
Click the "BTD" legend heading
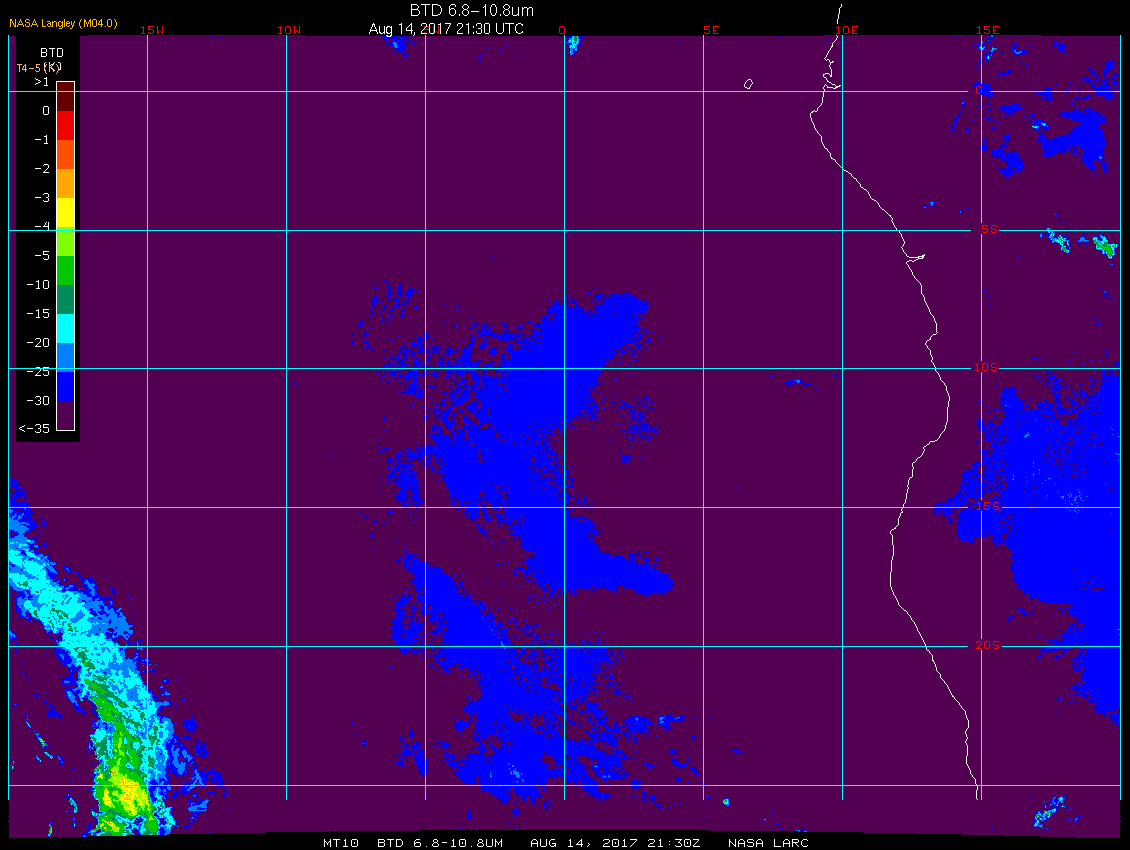coord(52,53)
